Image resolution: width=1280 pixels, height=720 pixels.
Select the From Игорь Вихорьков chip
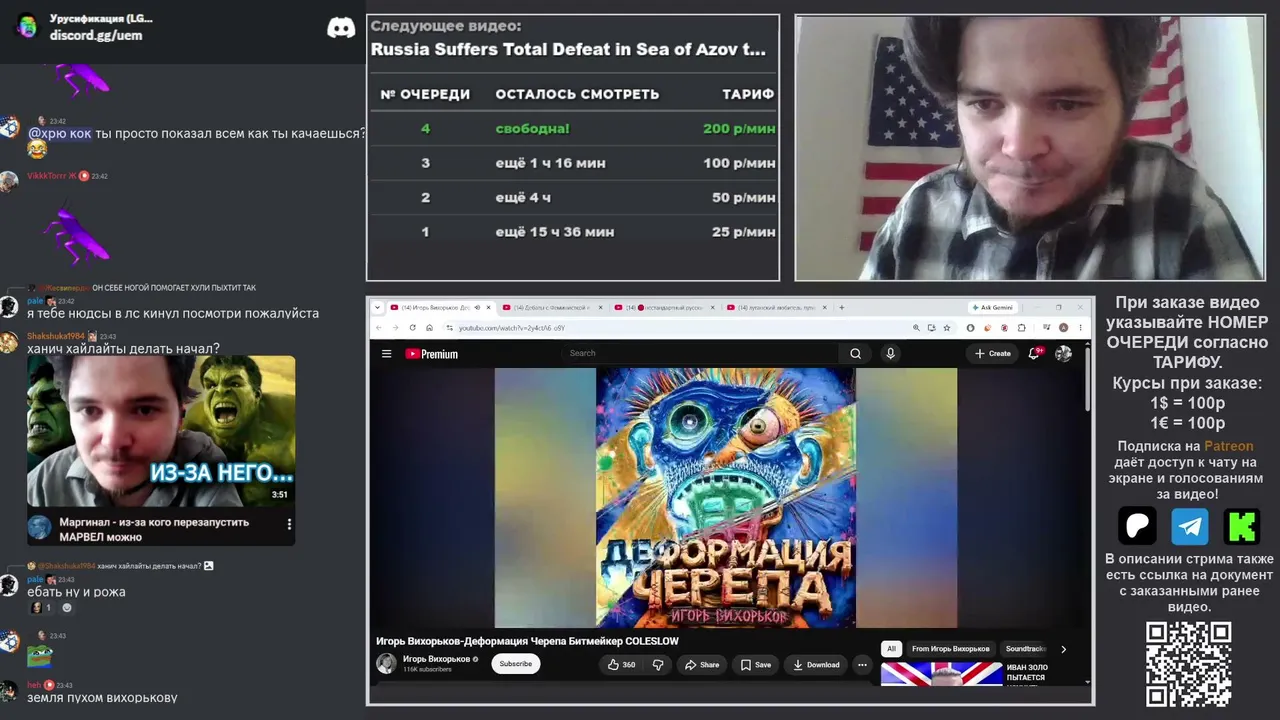950,649
